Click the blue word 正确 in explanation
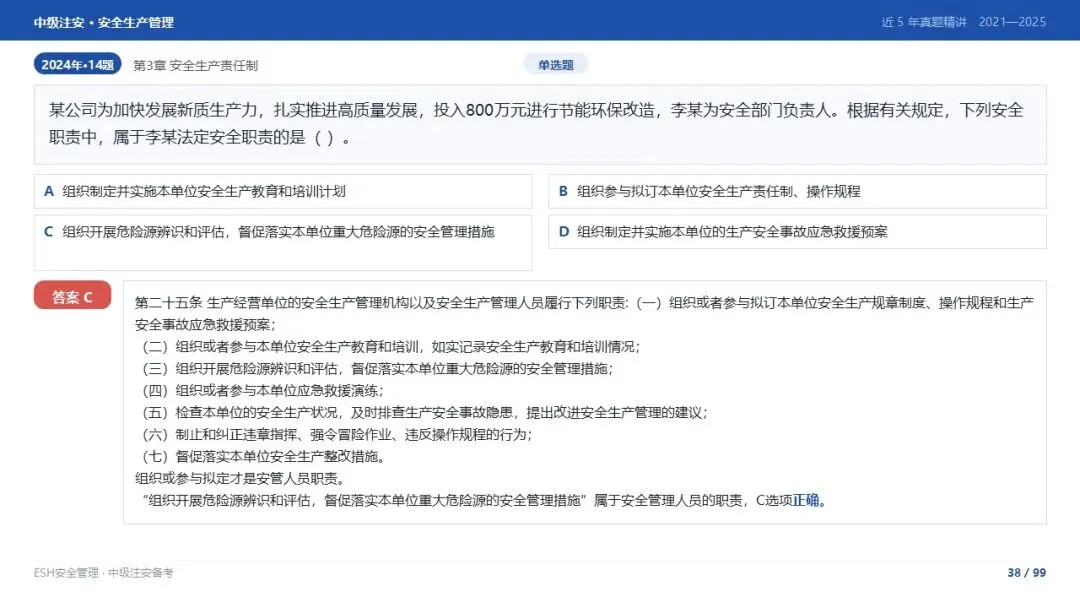Screen dimensions: 1080x608 pyautogui.click(x=805, y=501)
